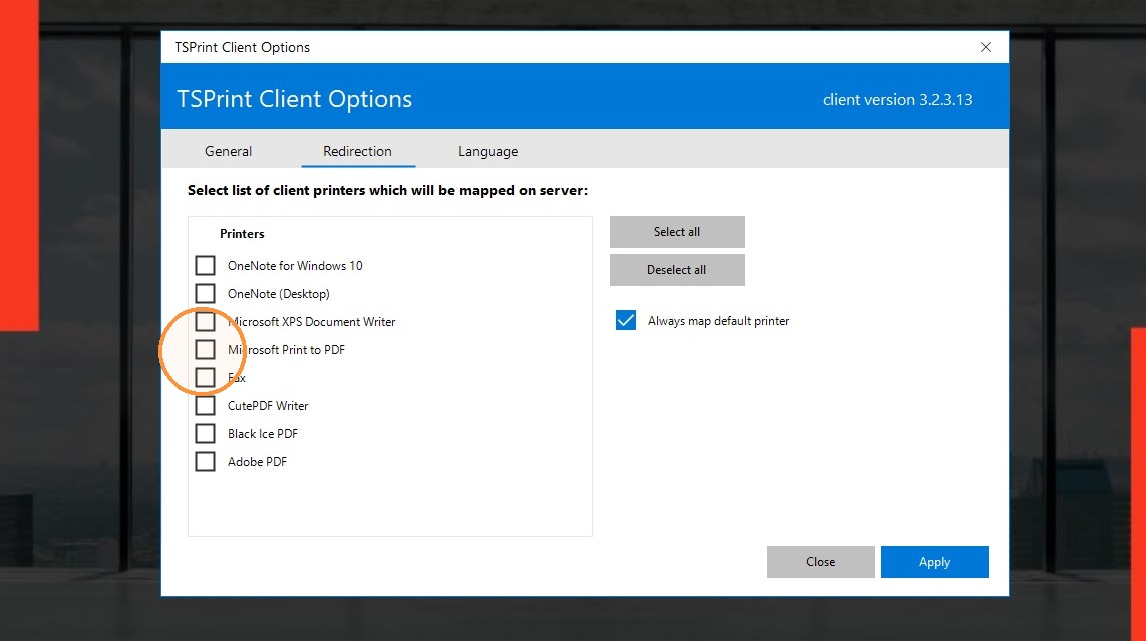Enable the Black Ice PDF checkbox

pyautogui.click(x=205, y=433)
